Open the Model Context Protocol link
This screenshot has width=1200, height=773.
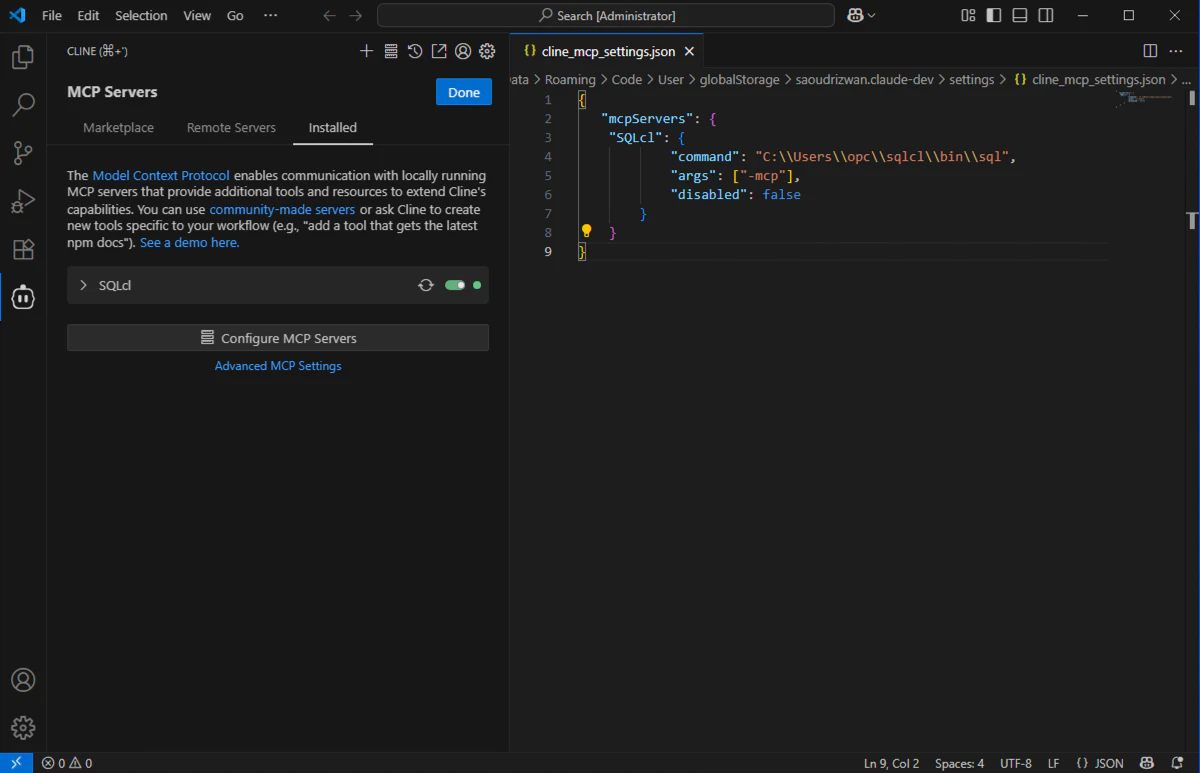coord(161,175)
